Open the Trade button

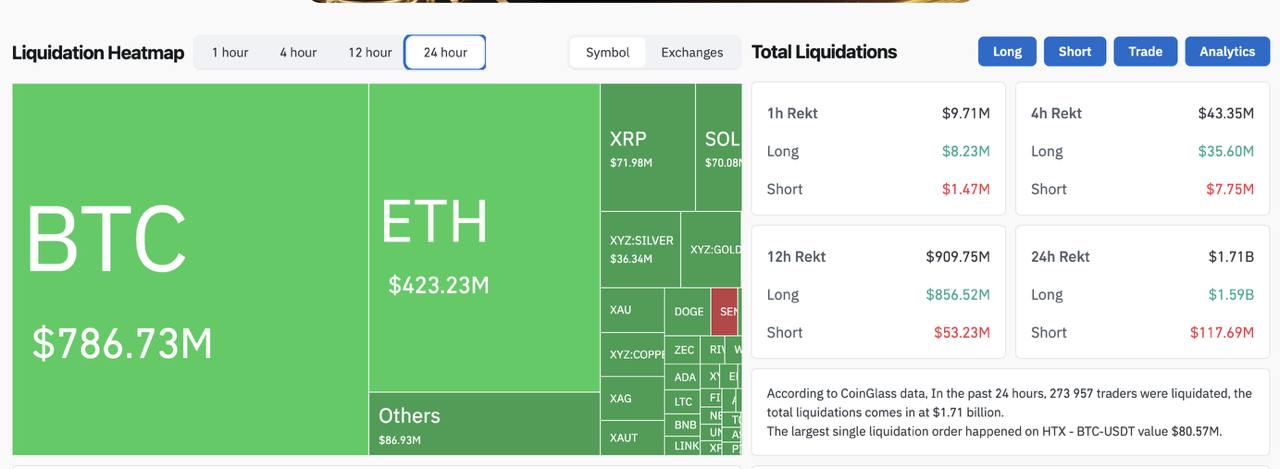1145,52
